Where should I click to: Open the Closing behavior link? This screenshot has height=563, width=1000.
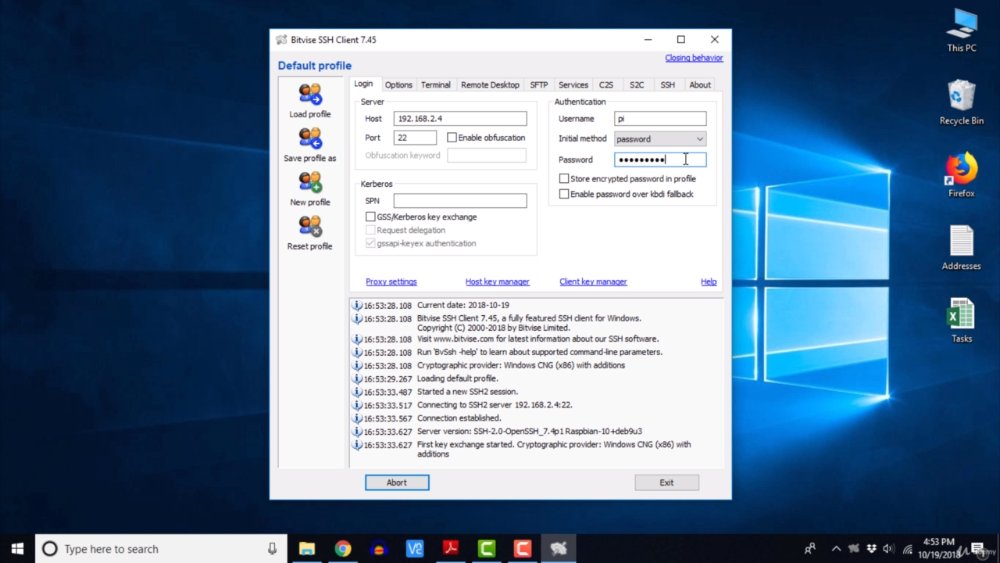694,58
